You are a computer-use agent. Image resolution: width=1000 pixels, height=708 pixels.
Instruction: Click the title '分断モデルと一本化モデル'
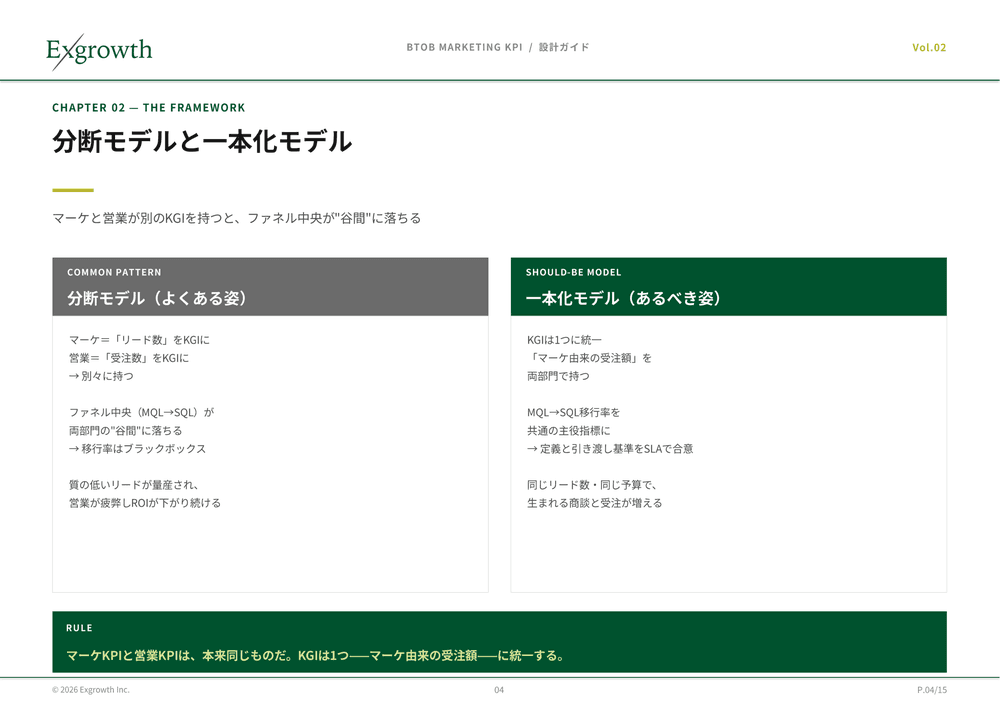click(x=202, y=141)
